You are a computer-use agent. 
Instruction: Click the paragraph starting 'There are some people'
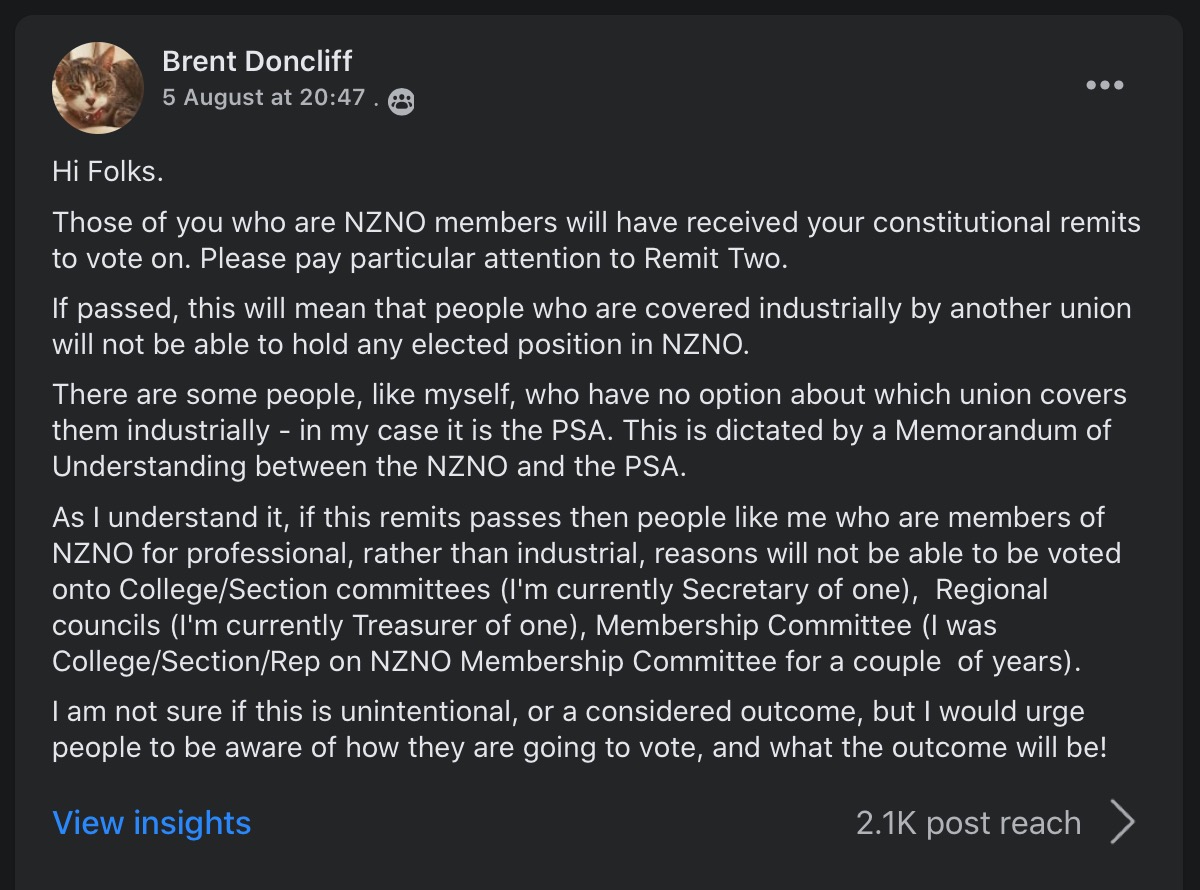[x=590, y=430]
